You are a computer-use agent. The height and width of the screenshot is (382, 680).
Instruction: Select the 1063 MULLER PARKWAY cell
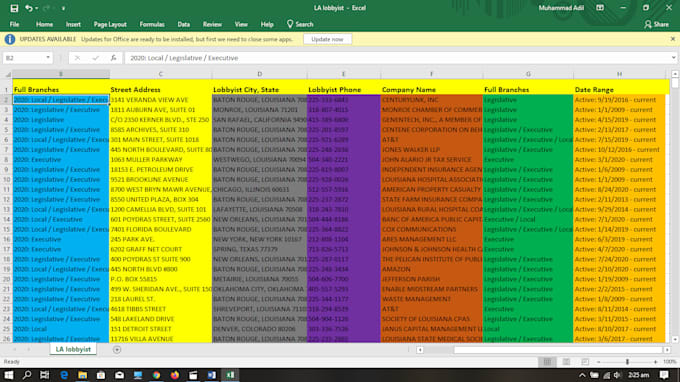(x=160, y=160)
